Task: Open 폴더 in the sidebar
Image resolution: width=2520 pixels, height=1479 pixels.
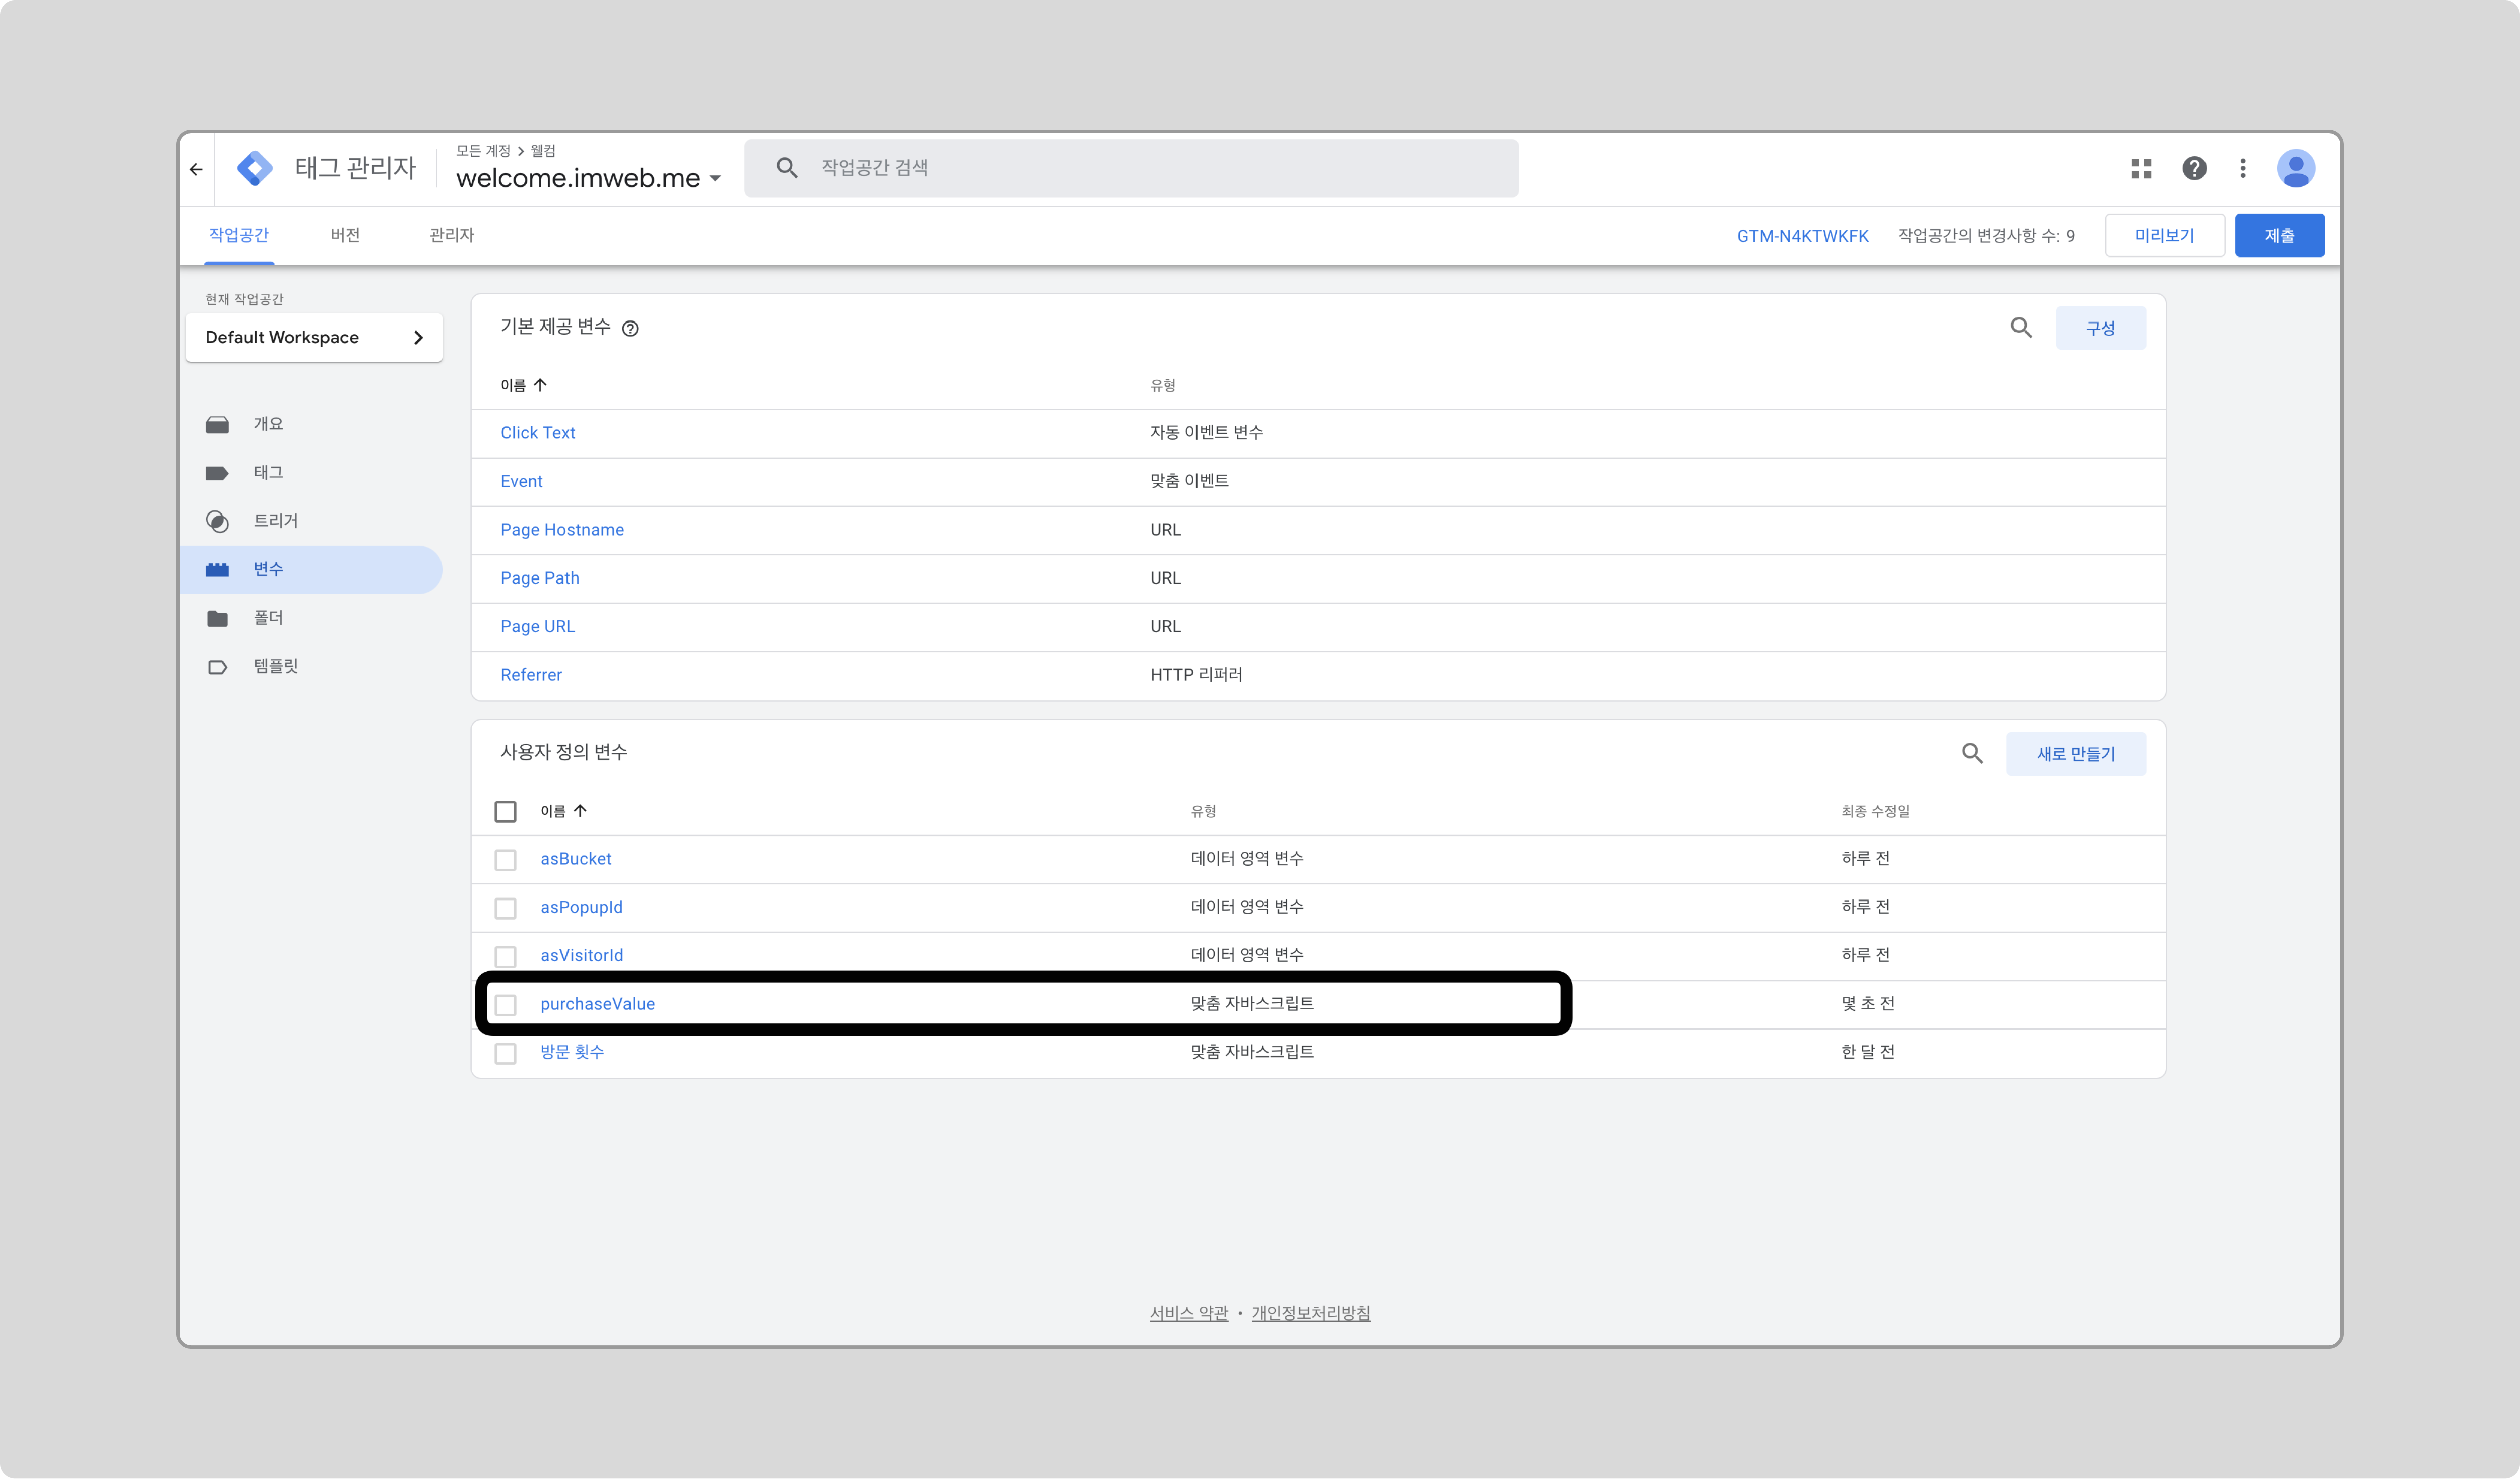Action: click(x=312, y=618)
